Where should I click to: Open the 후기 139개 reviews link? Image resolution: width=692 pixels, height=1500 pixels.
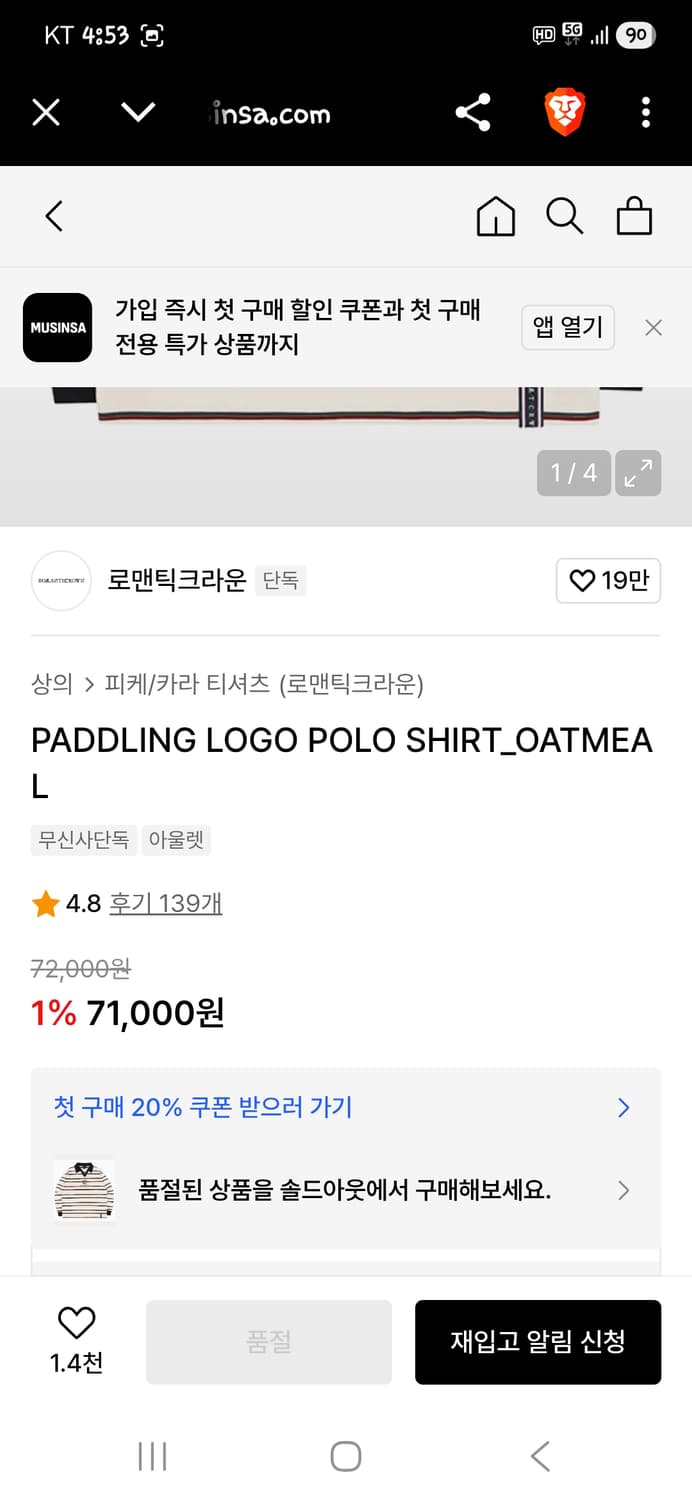[166, 903]
